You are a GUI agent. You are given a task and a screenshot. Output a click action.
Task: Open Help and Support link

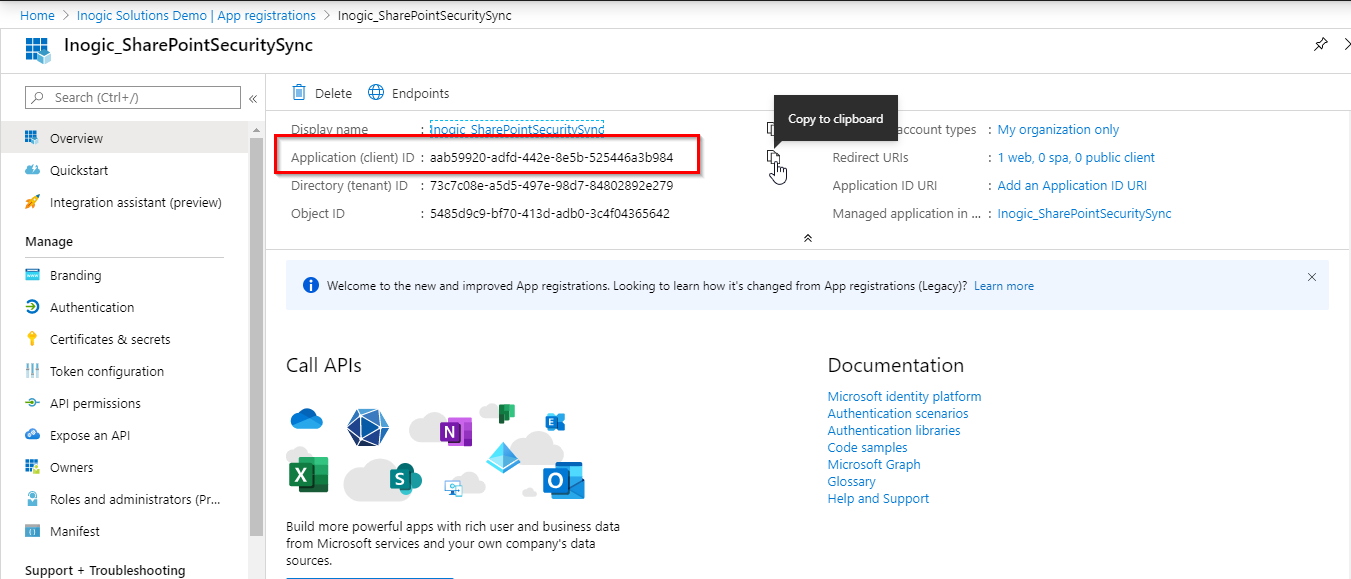(x=878, y=498)
